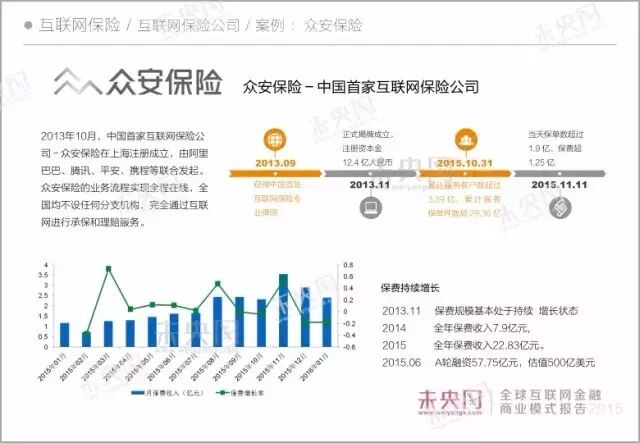The height and width of the screenshot is (443, 640).
Task: Click the blue bar for 2015年05月
Action: click(152, 332)
